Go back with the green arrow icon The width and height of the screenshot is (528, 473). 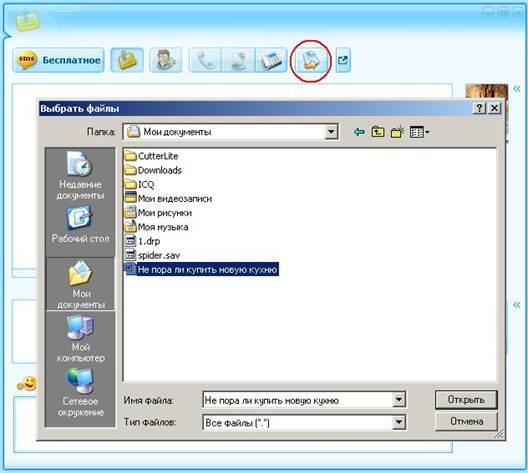tap(359, 132)
